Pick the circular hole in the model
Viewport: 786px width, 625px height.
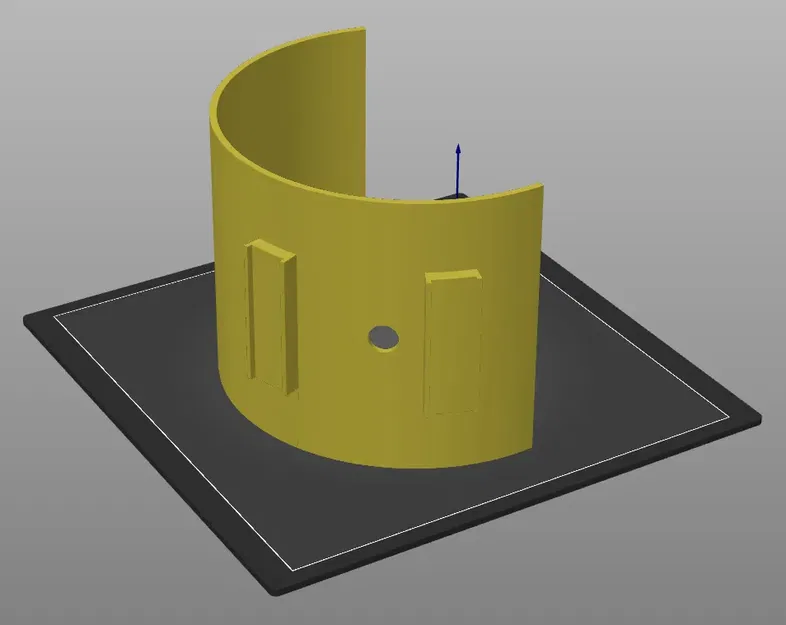pyautogui.click(x=383, y=338)
